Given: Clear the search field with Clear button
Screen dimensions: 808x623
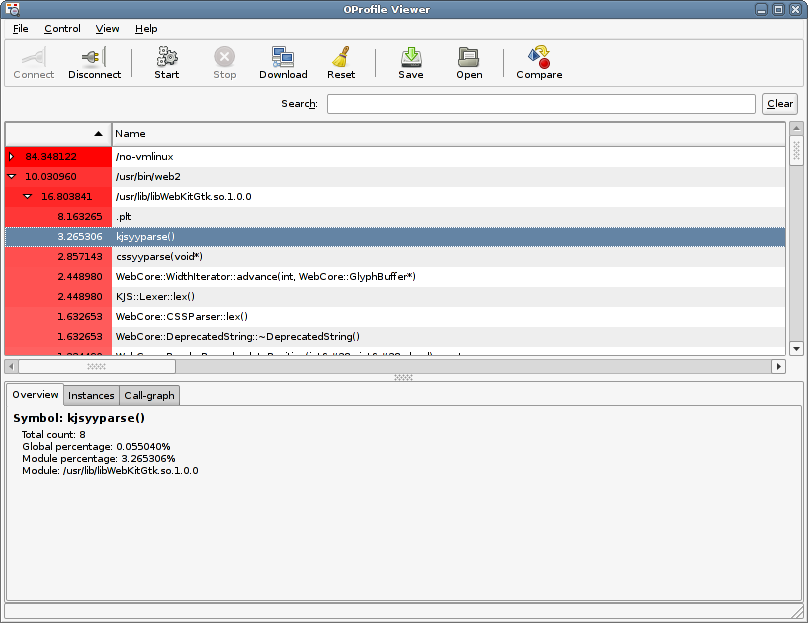Looking at the screenshot, I should point(779,104).
